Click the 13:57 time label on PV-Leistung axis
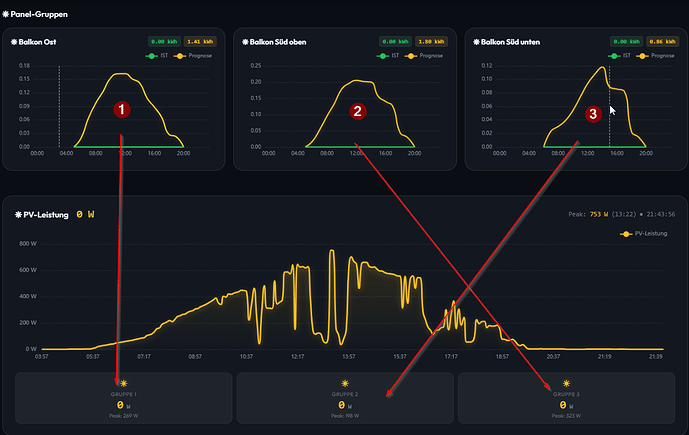 coord(349,356)
